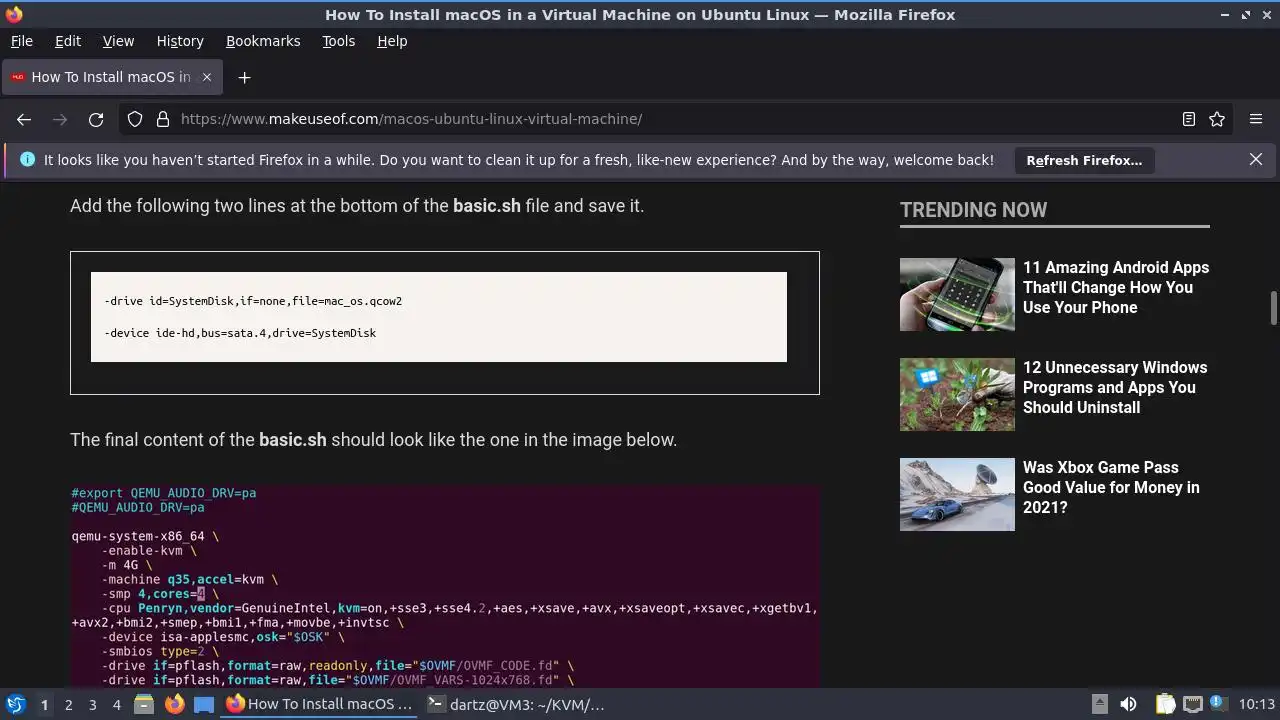Open the file manager taskbar launcher
1280x720 pixels.
[143, 704]
